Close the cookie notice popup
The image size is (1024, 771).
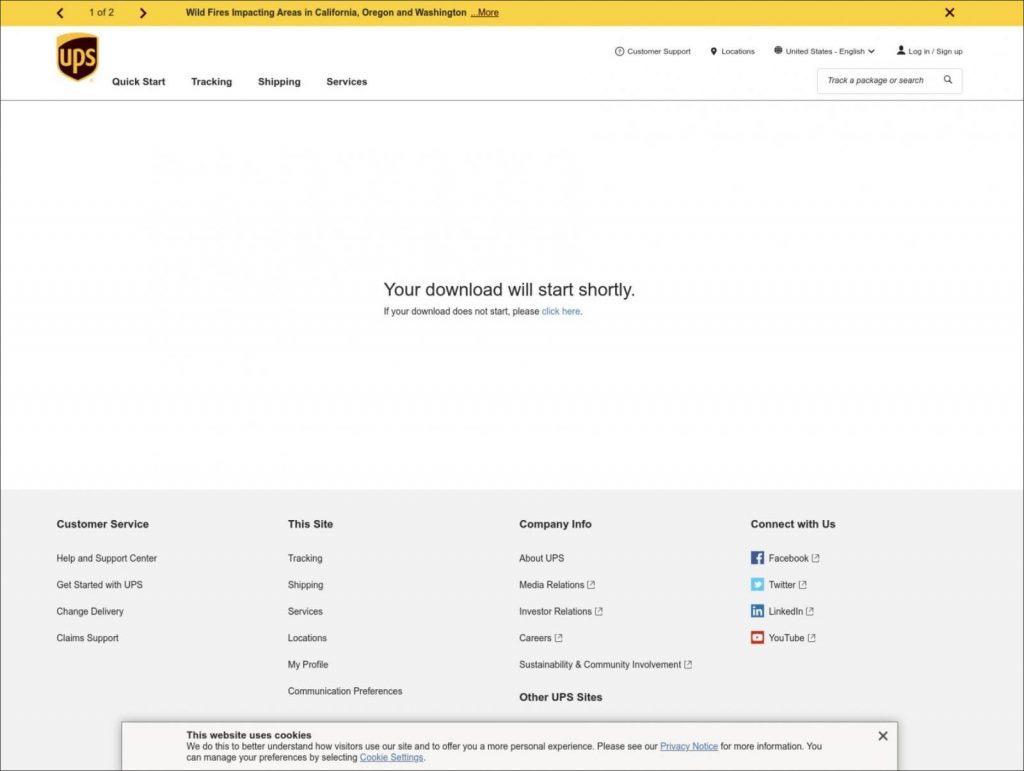click(x=883, y=736)
